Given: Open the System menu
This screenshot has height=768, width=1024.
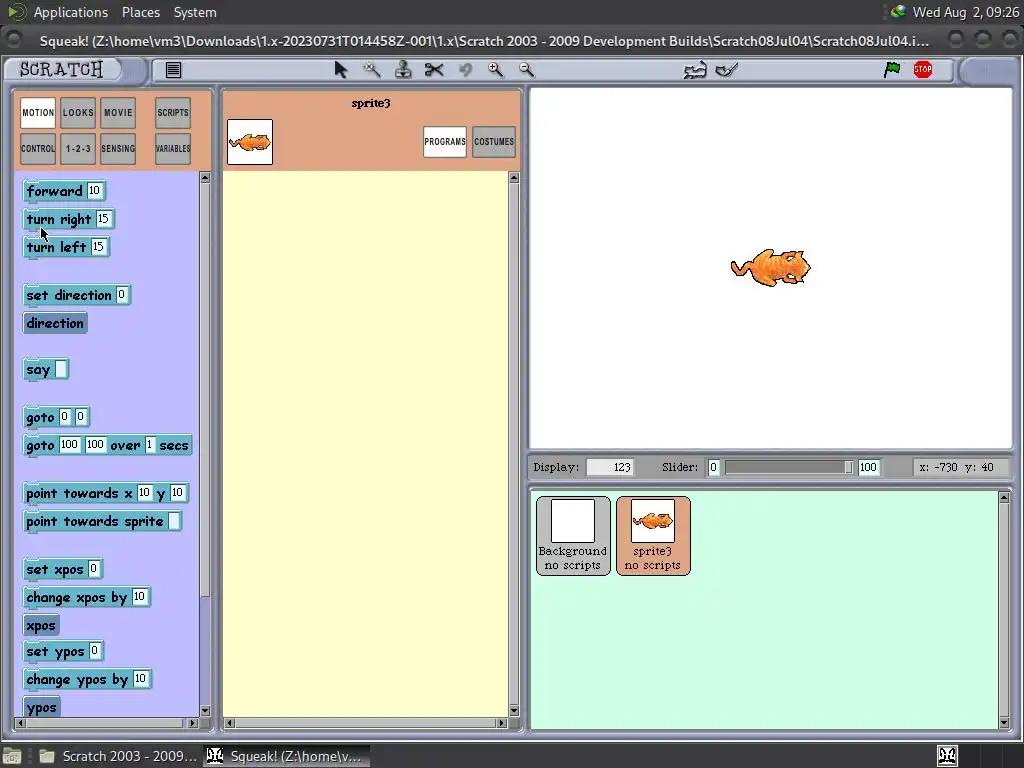Looking at the screenshot, I should pyautogui.click(x=195, y=12).
